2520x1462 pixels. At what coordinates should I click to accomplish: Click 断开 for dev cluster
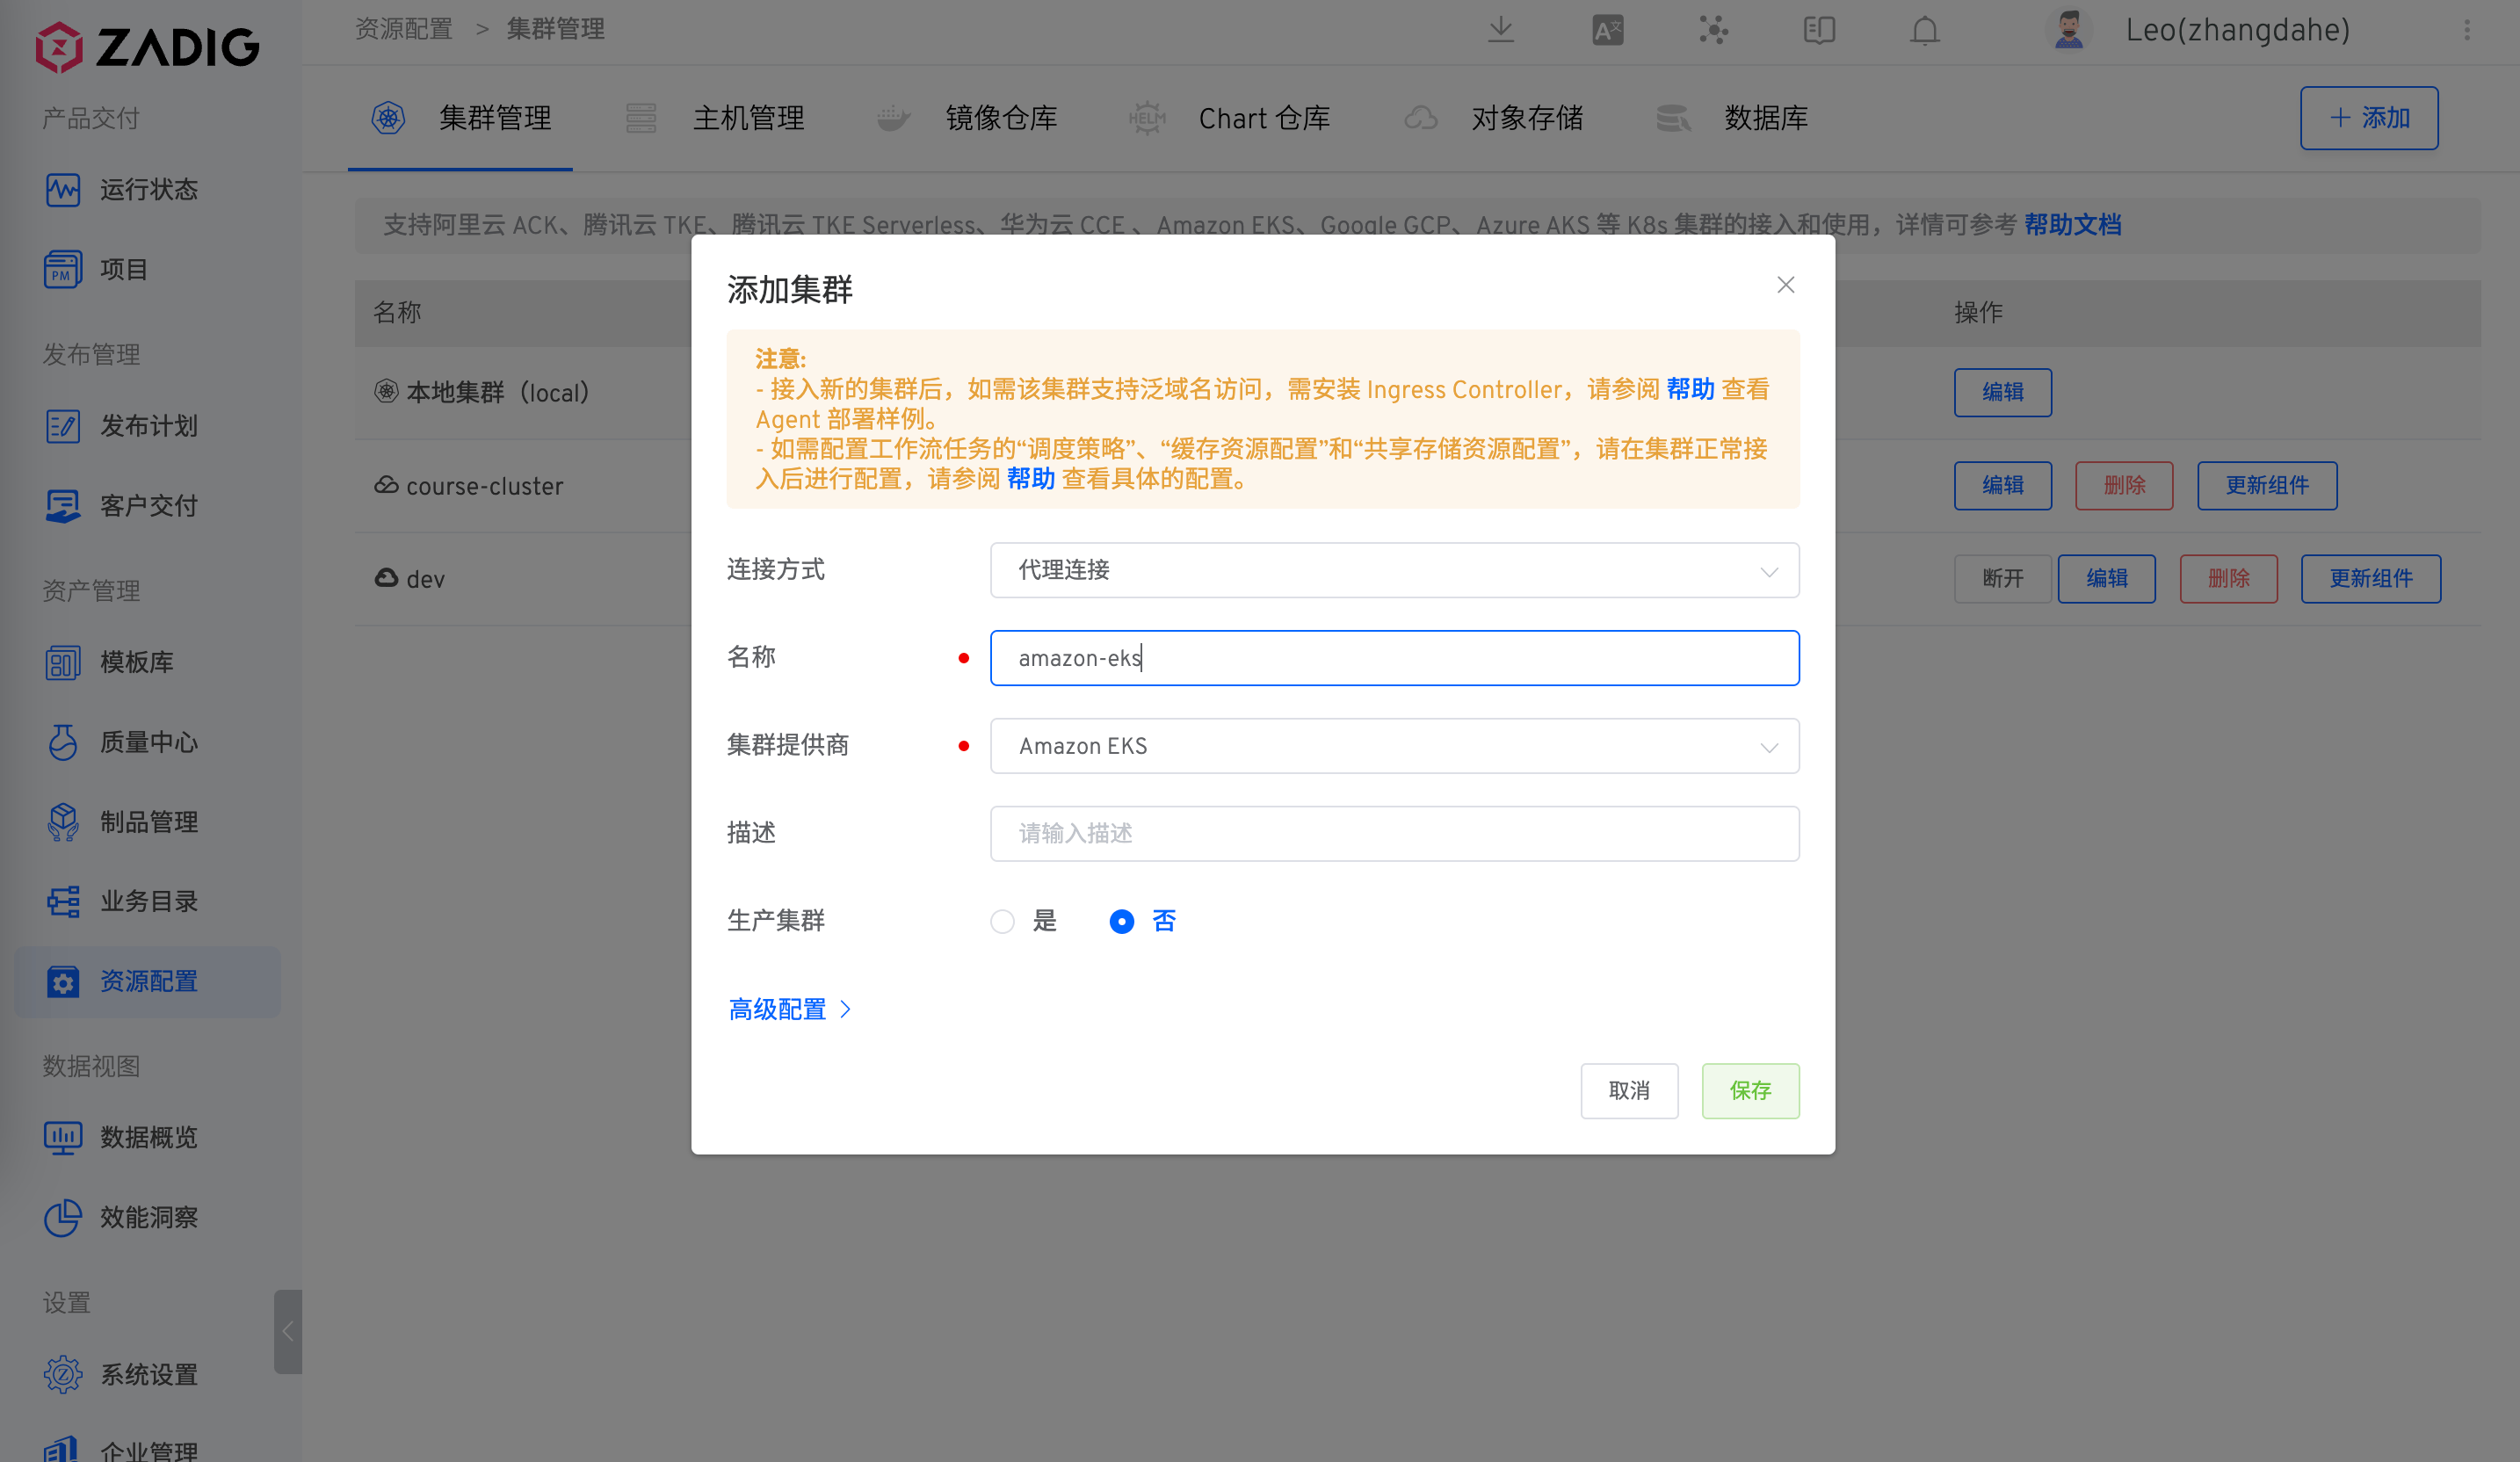pos(2003,578)
